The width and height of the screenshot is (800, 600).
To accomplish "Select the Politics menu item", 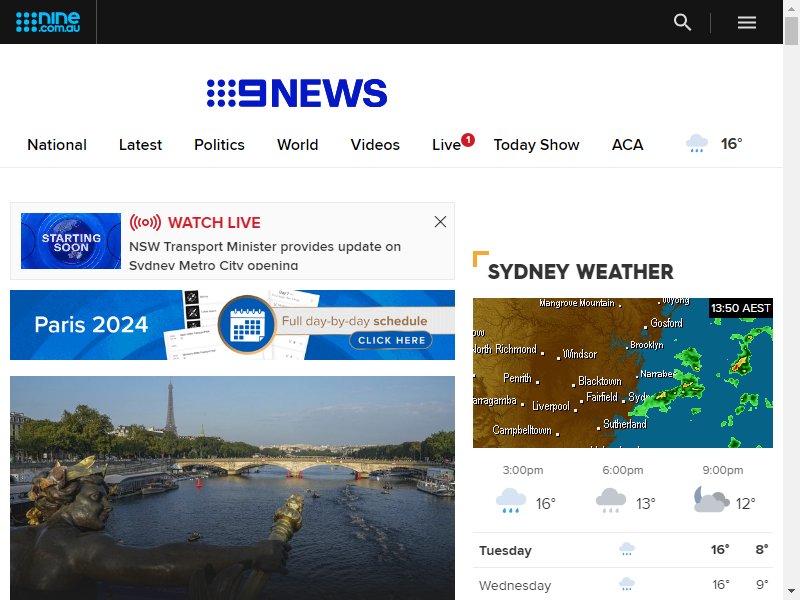I will pyautogui.click(x=219, y=145).
